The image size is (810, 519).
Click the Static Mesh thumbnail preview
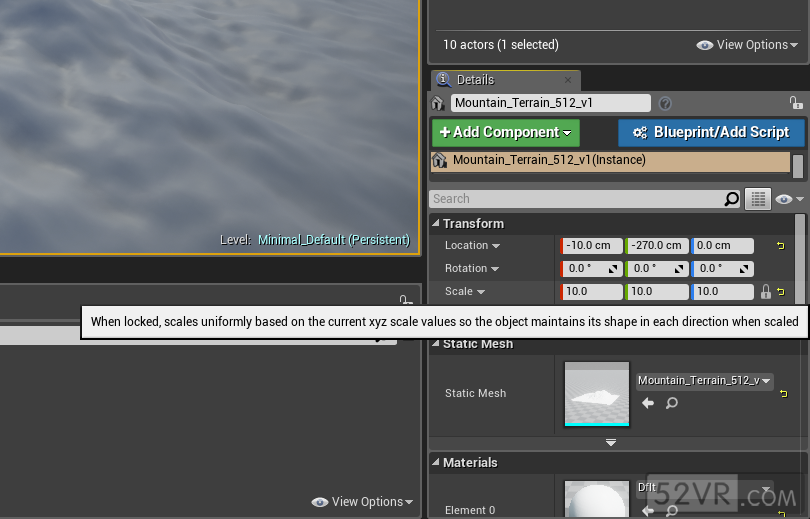click(x=597, y=394)
